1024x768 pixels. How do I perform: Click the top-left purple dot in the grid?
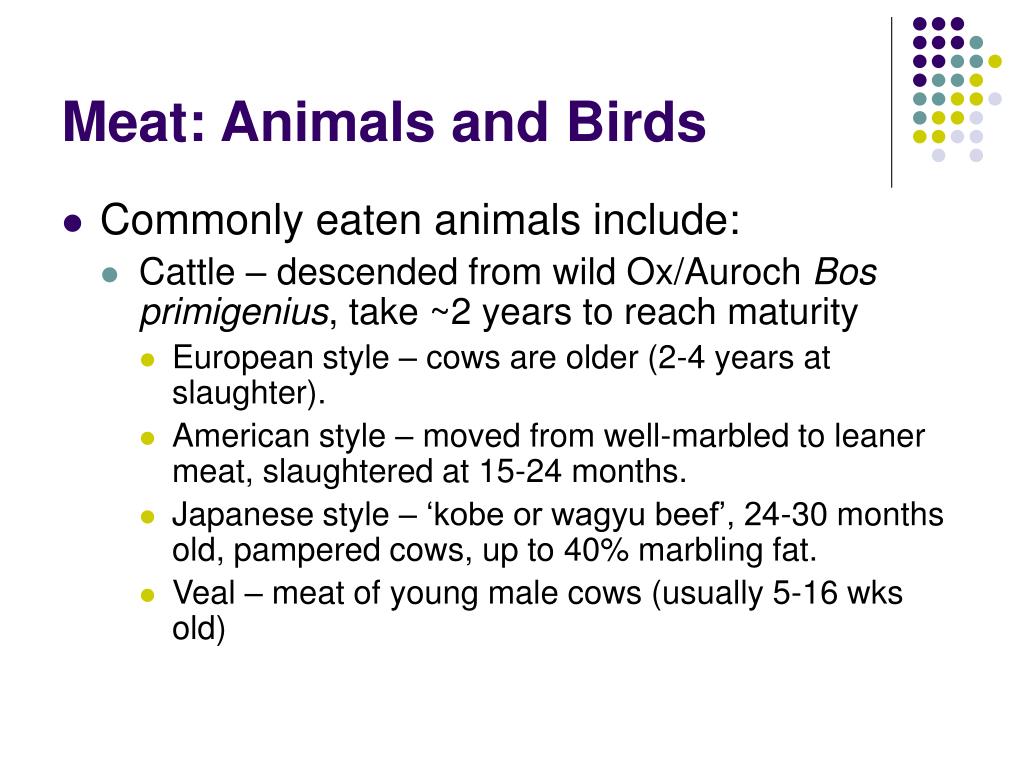[x=920, y=24]
